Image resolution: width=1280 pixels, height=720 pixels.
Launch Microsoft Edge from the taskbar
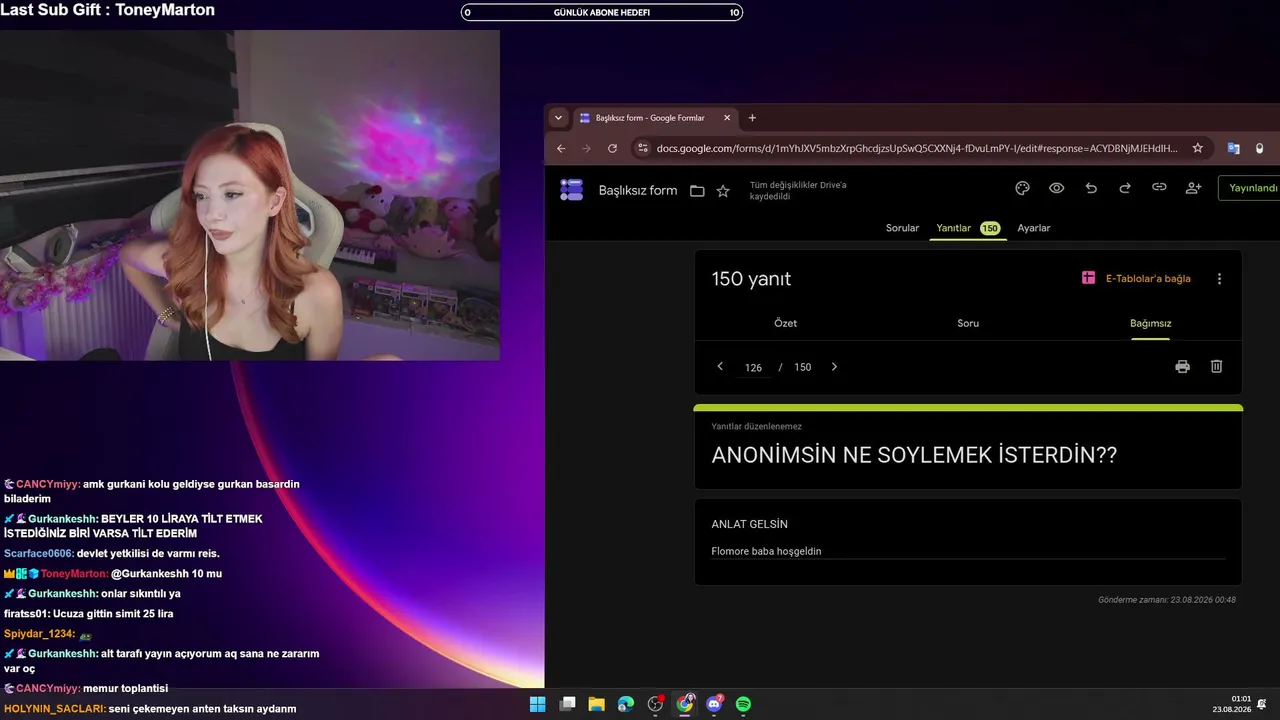626,704
